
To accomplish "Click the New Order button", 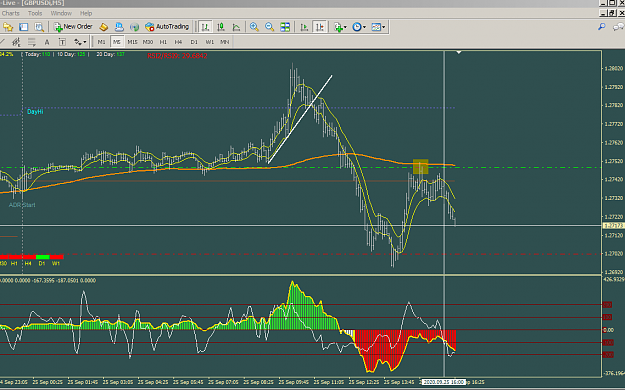I will point(73,27).
